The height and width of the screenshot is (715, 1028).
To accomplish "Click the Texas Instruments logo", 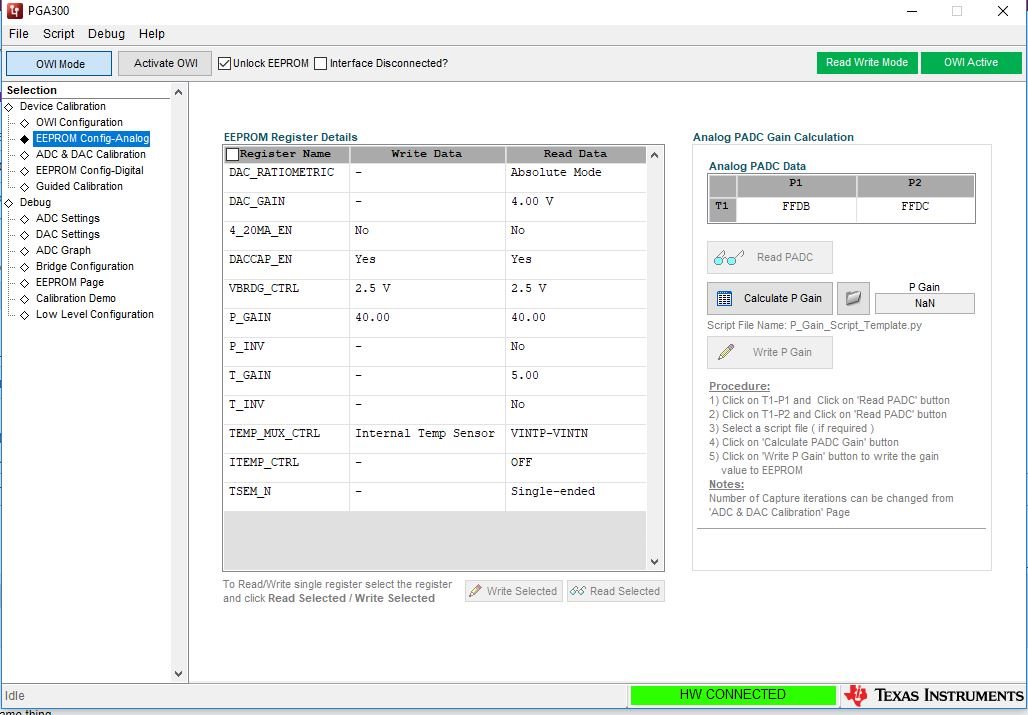I will (x=934, y=695).
